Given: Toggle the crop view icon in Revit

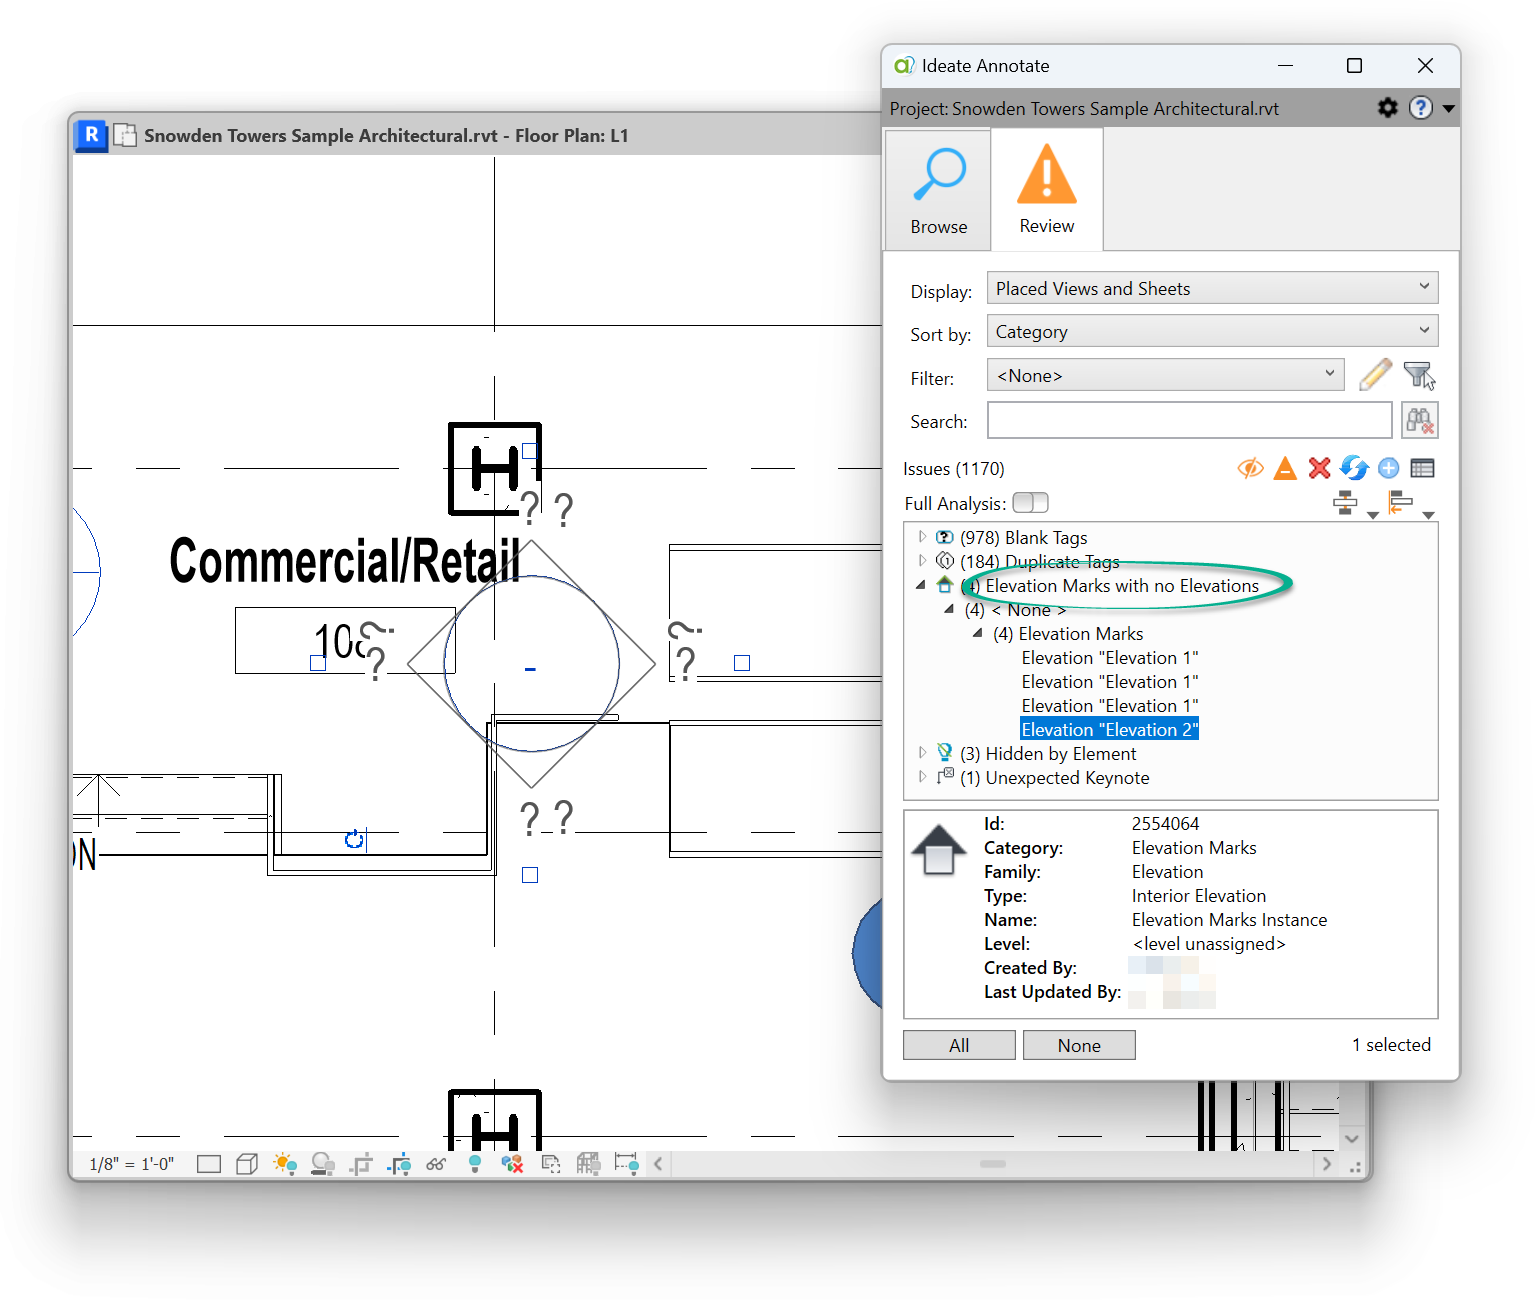Looking at the screenshot, I should (361, 1163).
